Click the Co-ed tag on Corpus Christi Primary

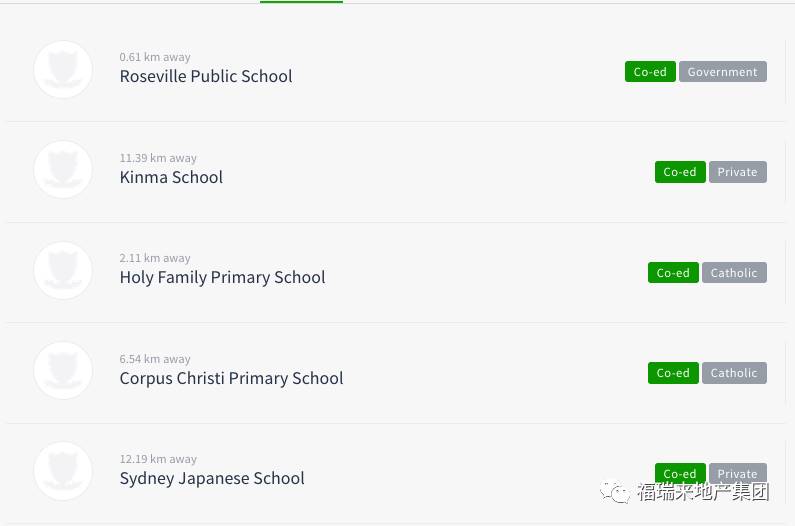(x=673, y=373)
